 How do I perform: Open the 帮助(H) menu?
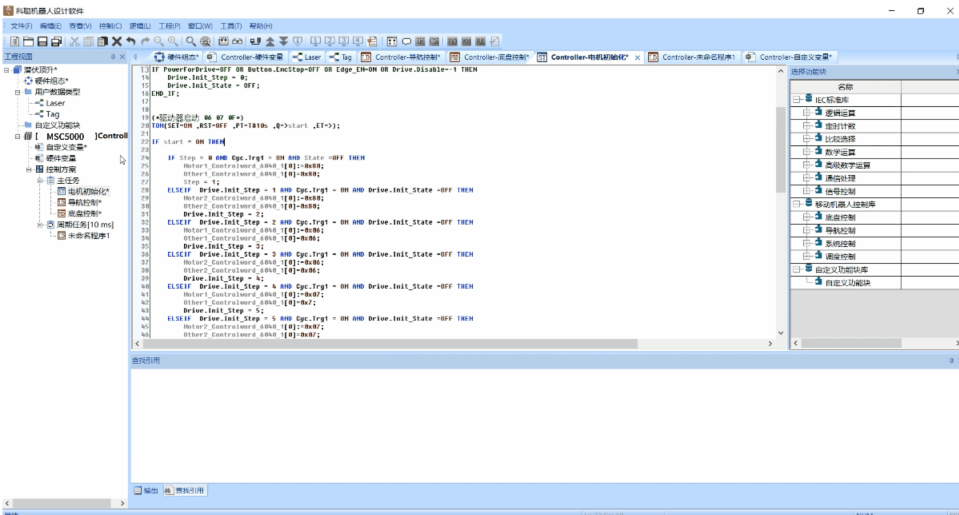coord(261,26)
